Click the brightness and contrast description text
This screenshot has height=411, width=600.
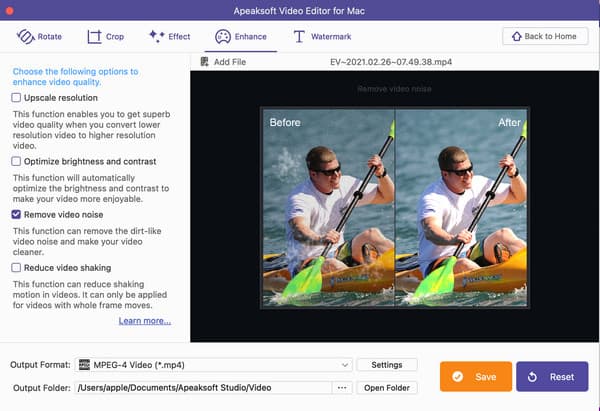(x=91, y=188)
